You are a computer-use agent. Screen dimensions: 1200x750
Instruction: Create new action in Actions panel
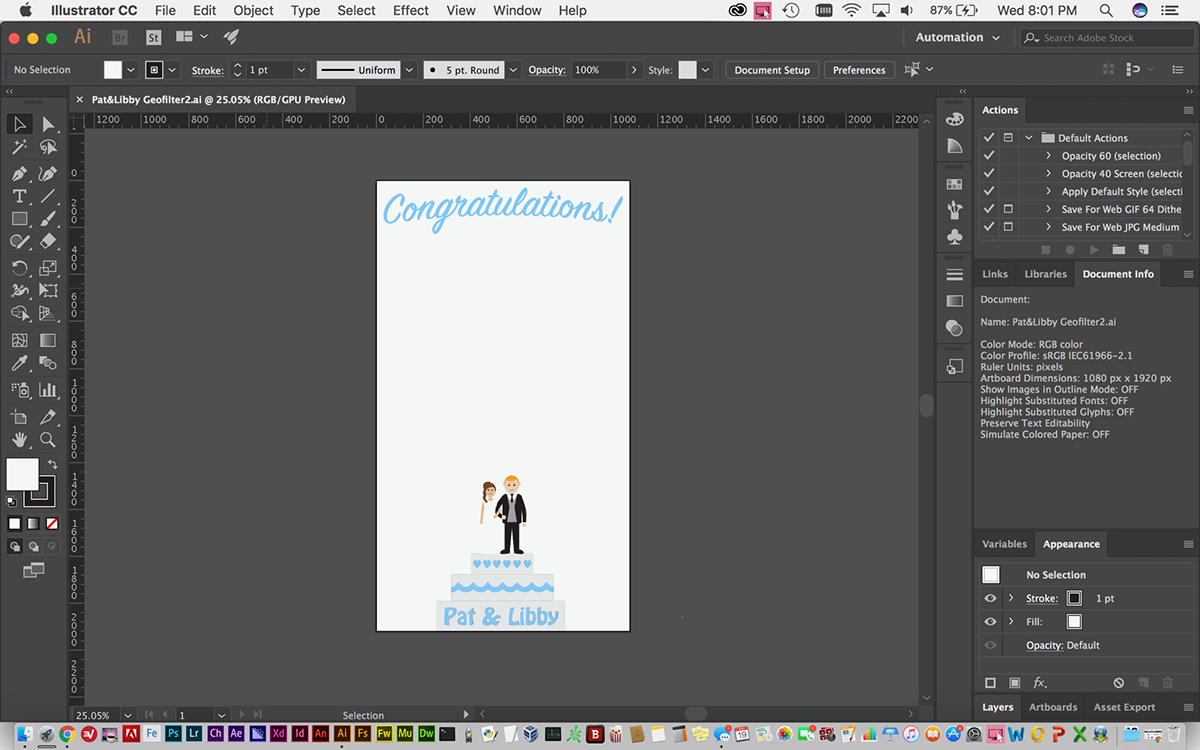pos(1143,249)
